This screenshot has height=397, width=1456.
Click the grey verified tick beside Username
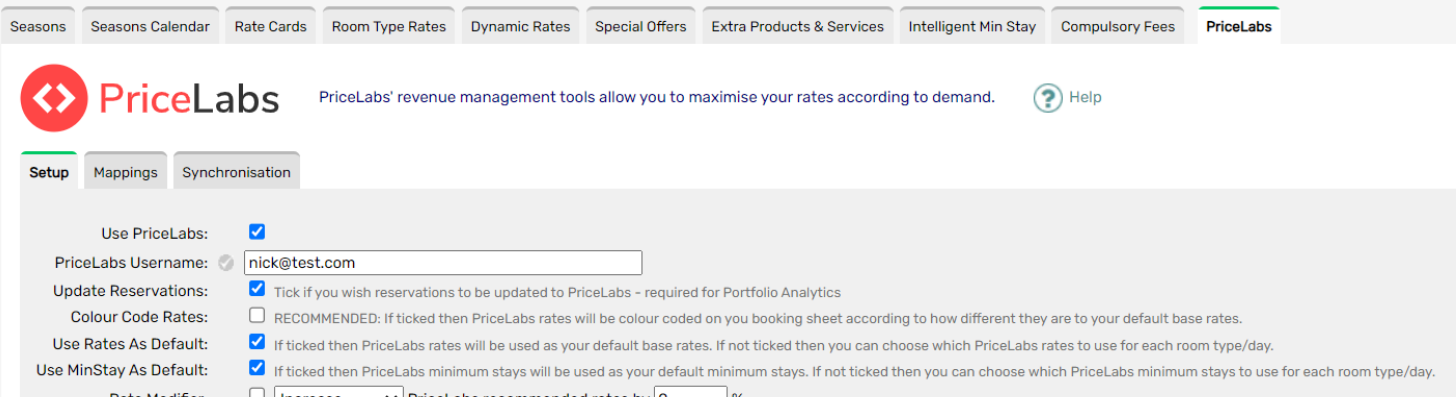226,263
